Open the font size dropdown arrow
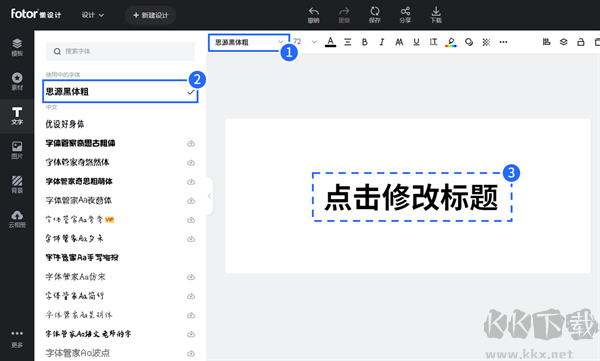Screen dimensions: 600x361 [x=314, y=42]
